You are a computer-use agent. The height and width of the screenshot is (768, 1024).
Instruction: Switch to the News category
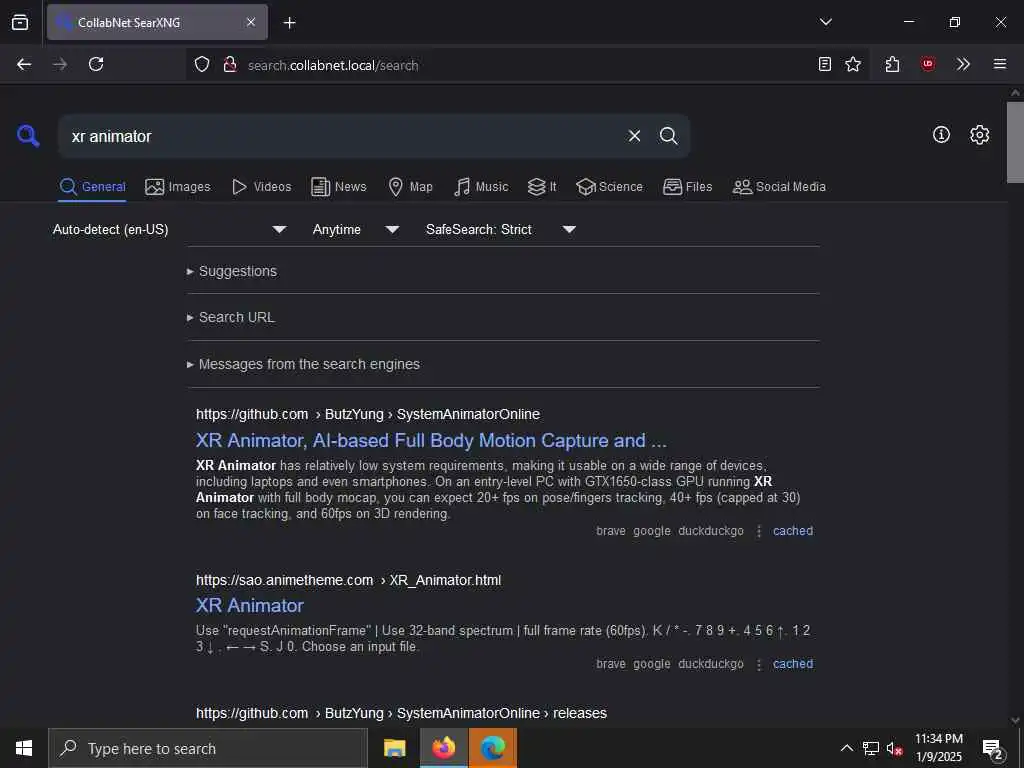[339, 187]
